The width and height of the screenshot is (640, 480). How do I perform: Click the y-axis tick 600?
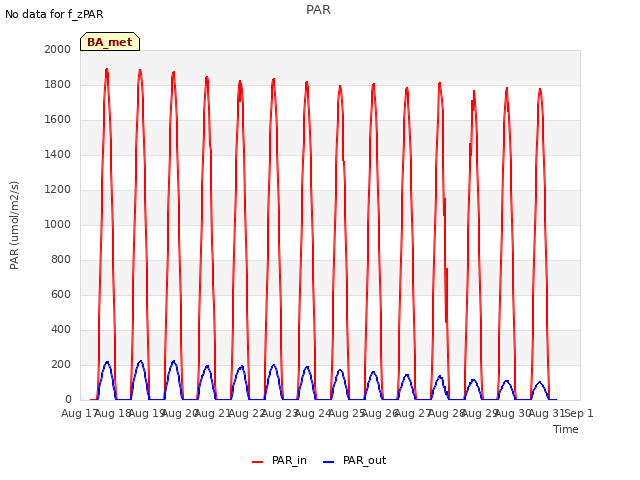point(61,294)
